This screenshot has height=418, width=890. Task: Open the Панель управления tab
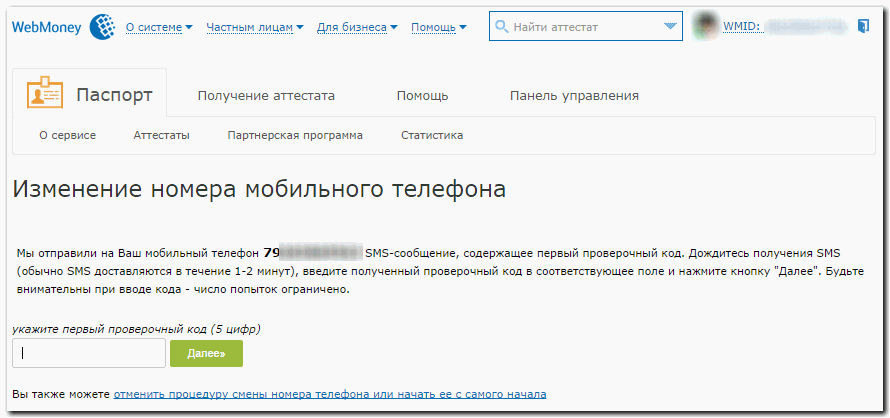pyautogui.click(x=574, y=96)
